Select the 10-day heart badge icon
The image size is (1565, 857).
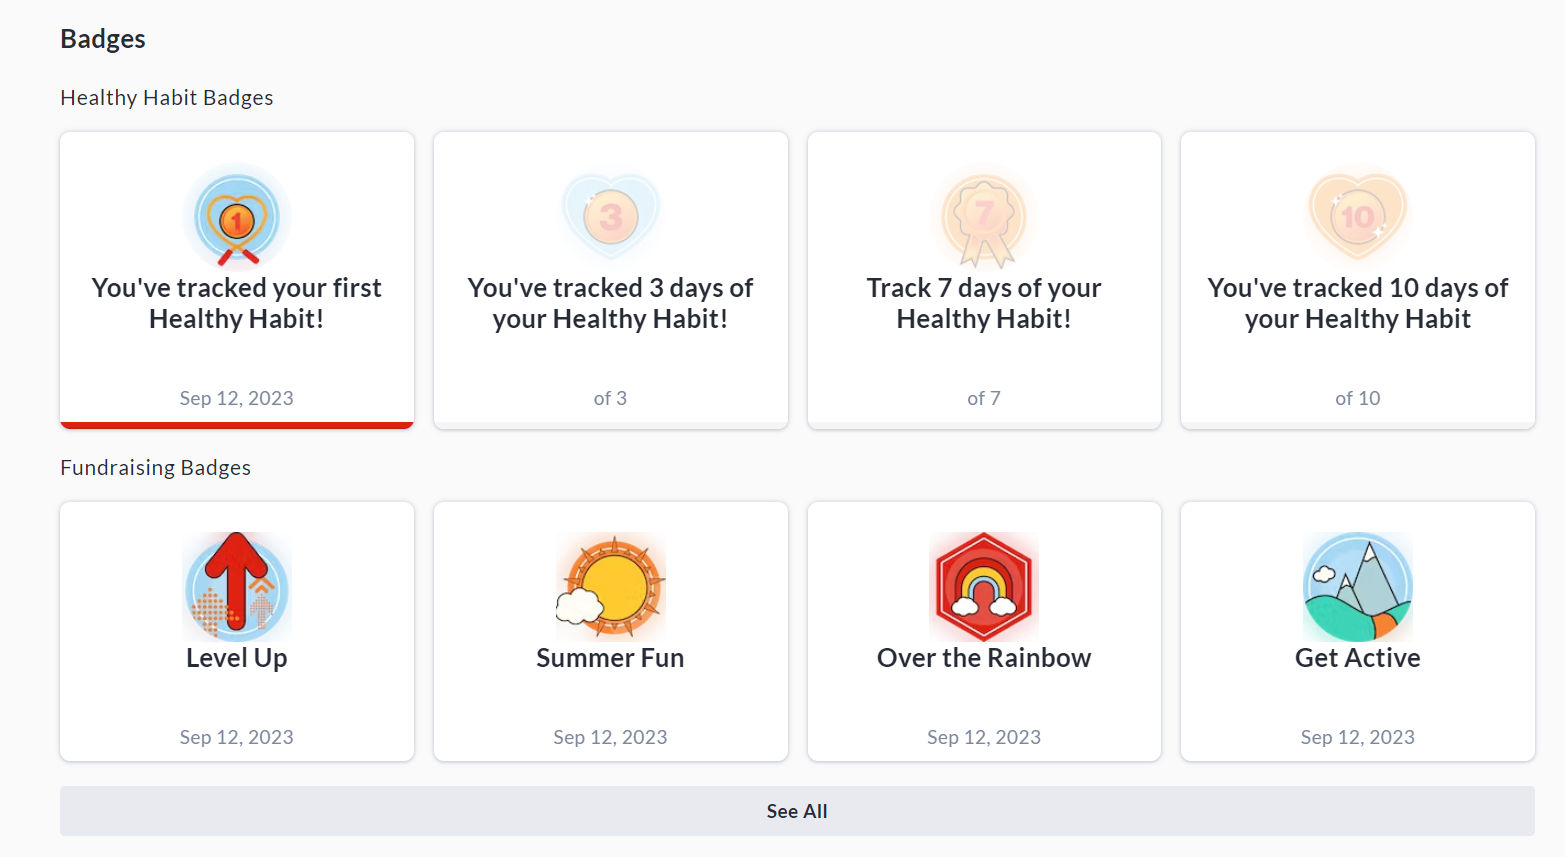coord(1357,217)
